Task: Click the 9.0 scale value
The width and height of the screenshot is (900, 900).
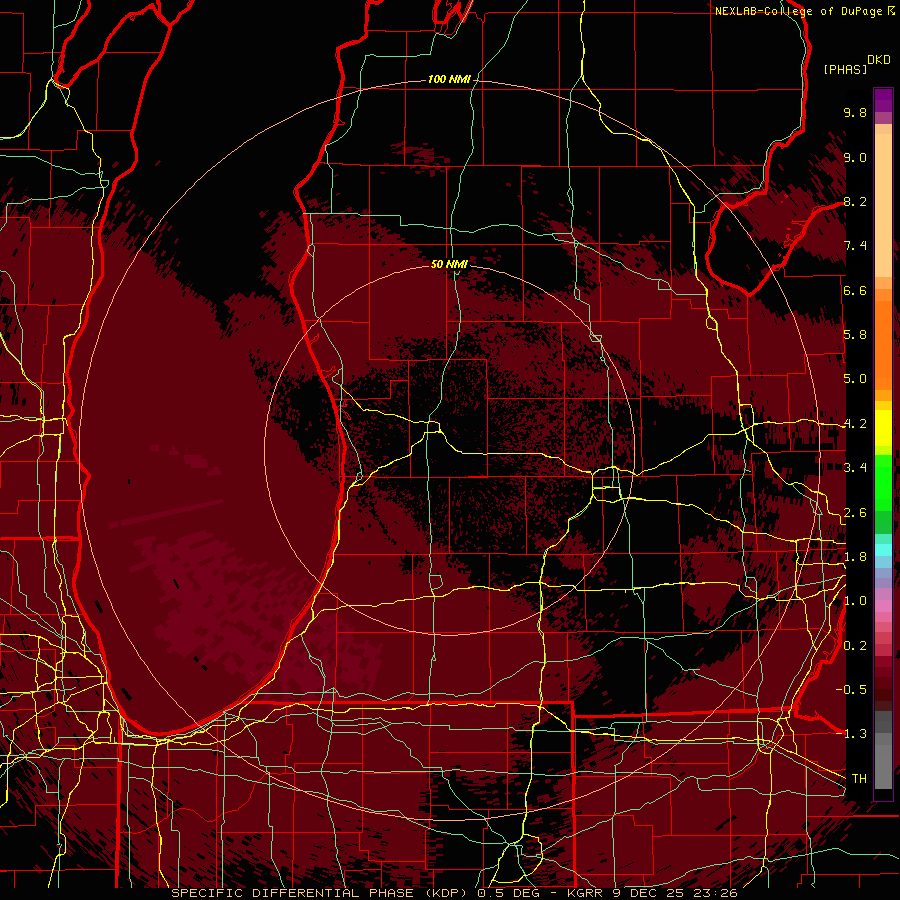Action: [x=855, y=157]
